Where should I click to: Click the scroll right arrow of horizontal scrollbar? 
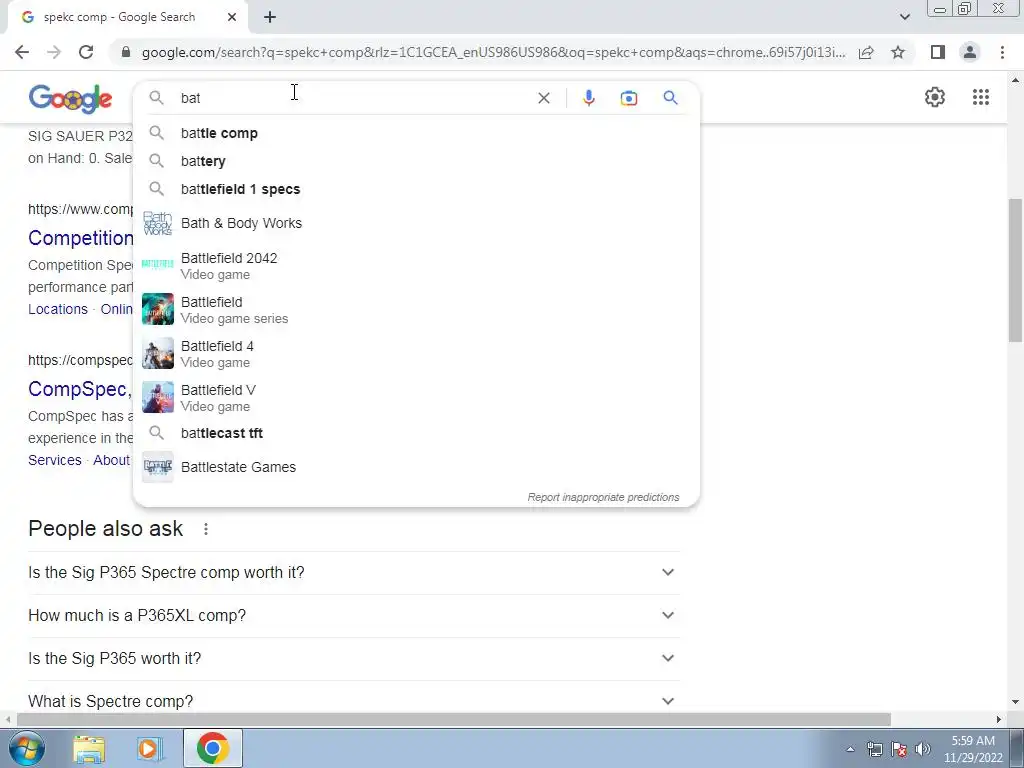[999, 719]
